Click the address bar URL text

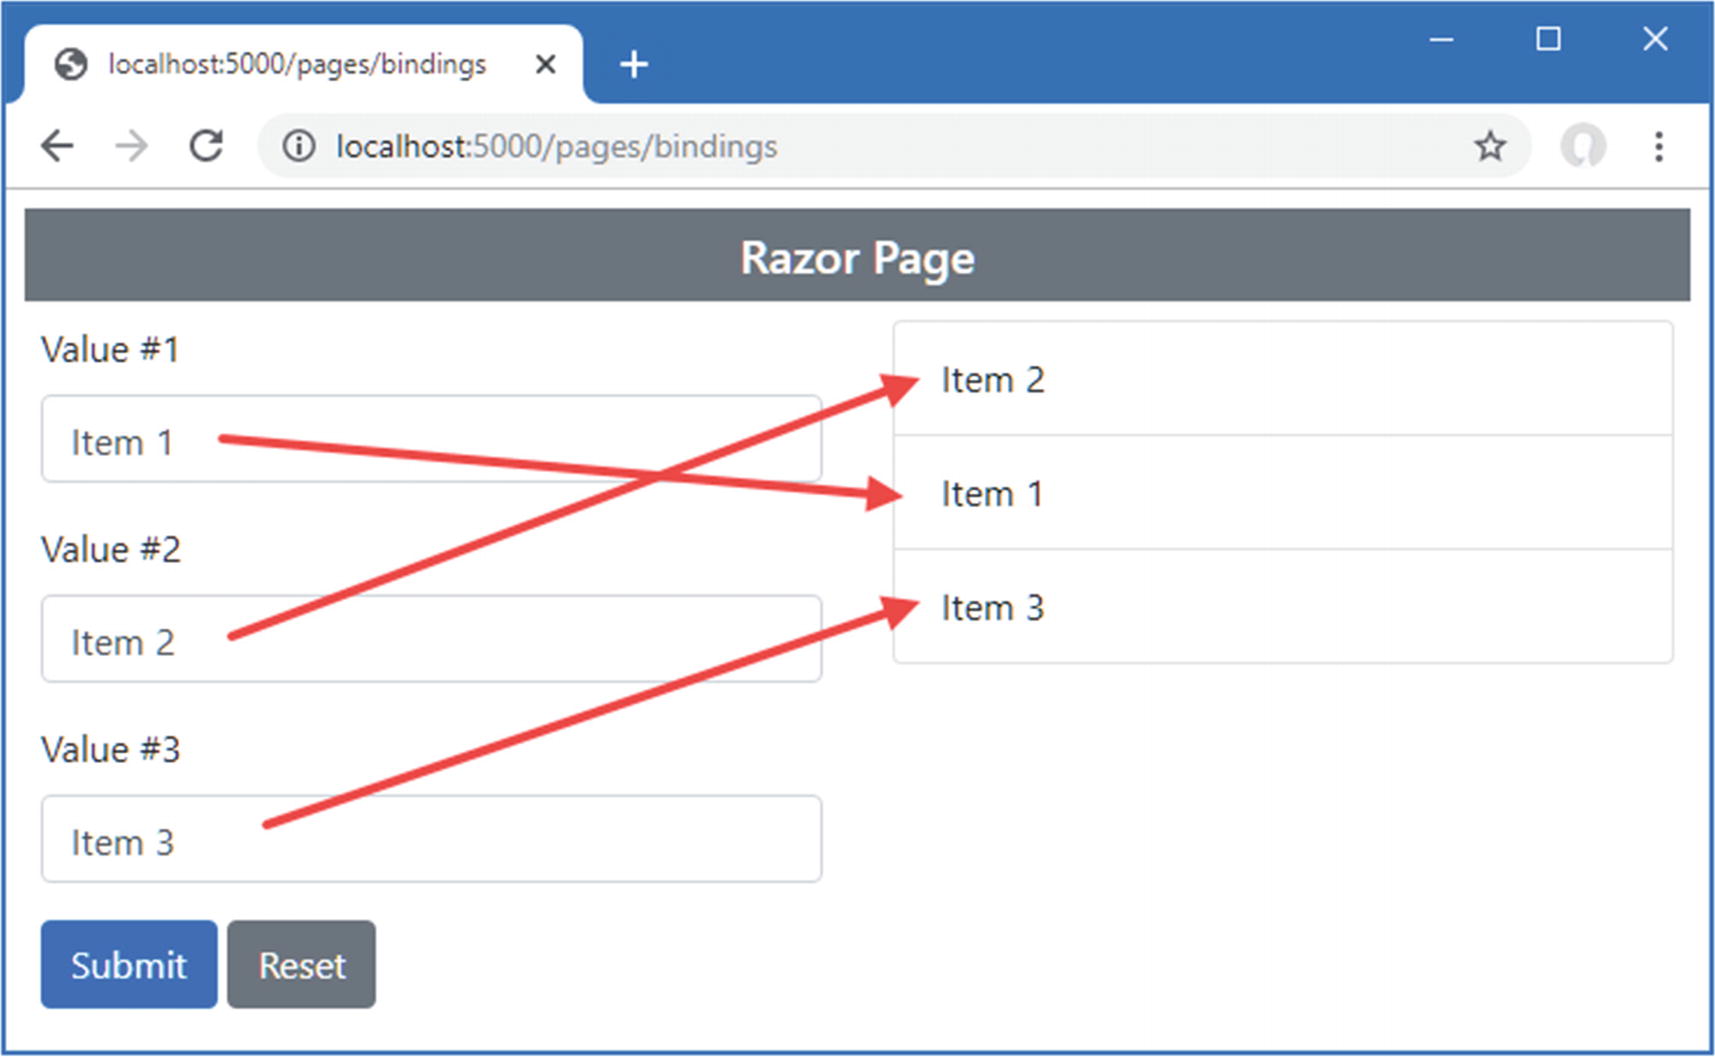[x=556, y=146]
